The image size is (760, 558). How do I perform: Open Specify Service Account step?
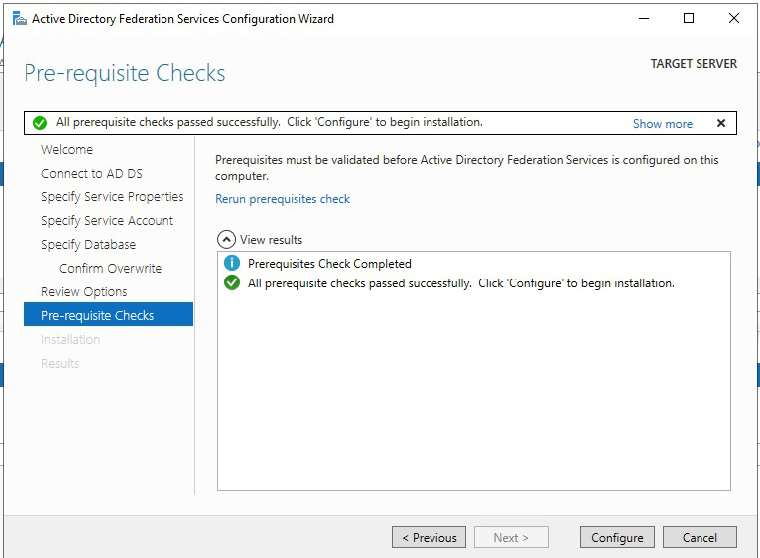tap(107, 221)
